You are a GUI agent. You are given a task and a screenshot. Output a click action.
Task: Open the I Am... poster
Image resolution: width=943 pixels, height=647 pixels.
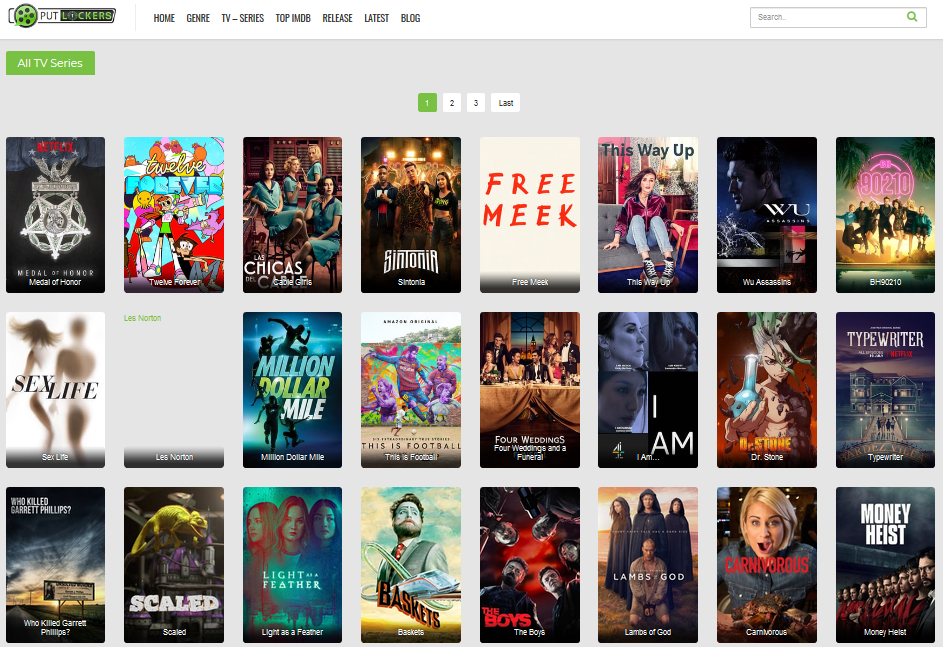tap(648, 390)
